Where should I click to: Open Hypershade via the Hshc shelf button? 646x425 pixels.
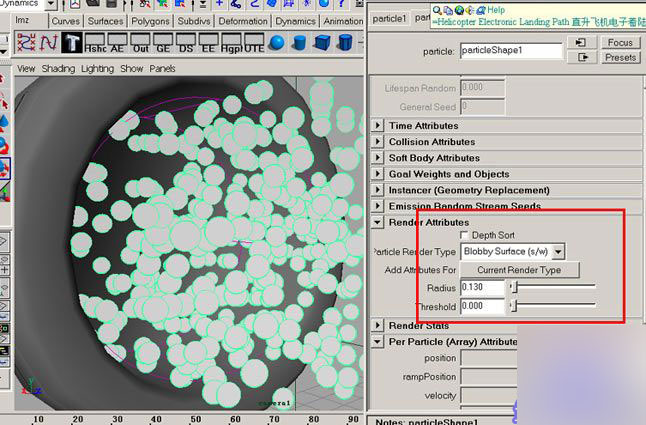(x=95, y=43)
